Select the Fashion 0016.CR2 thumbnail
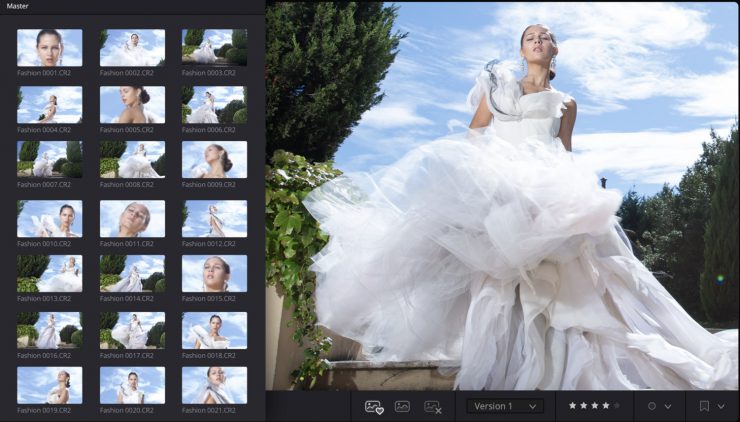The height and width of the screenshot is (422, 740). click(x=50, y=329)
